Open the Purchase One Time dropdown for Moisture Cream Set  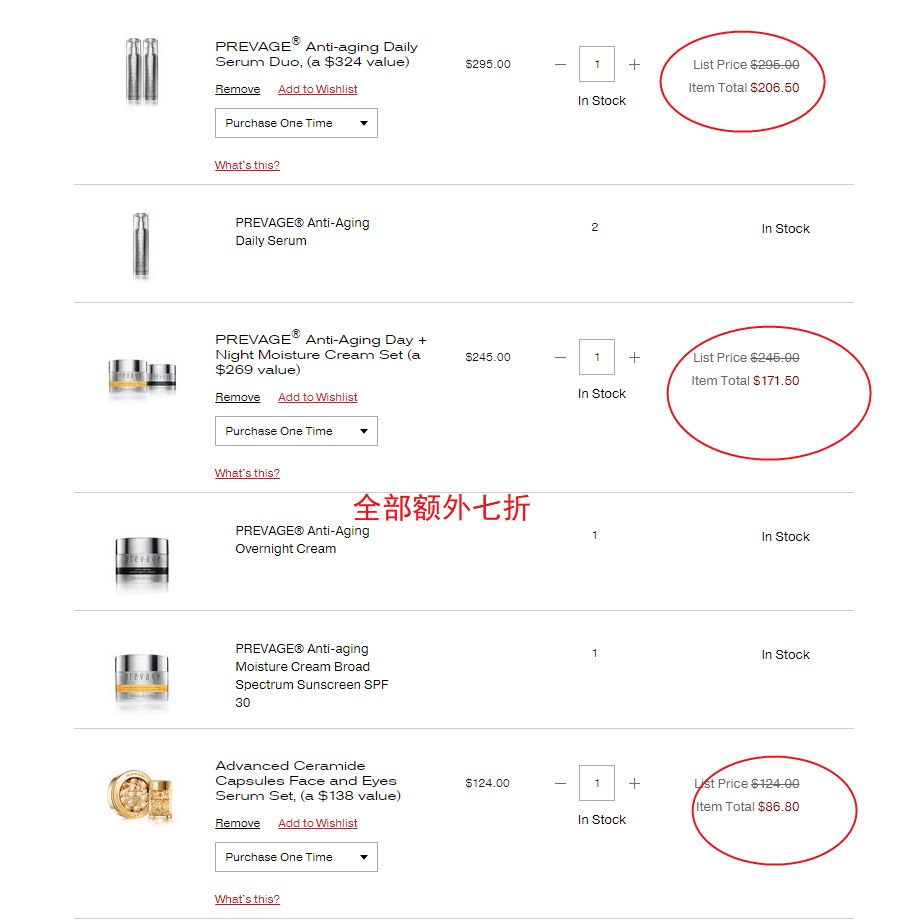click(x=295, y=431)
